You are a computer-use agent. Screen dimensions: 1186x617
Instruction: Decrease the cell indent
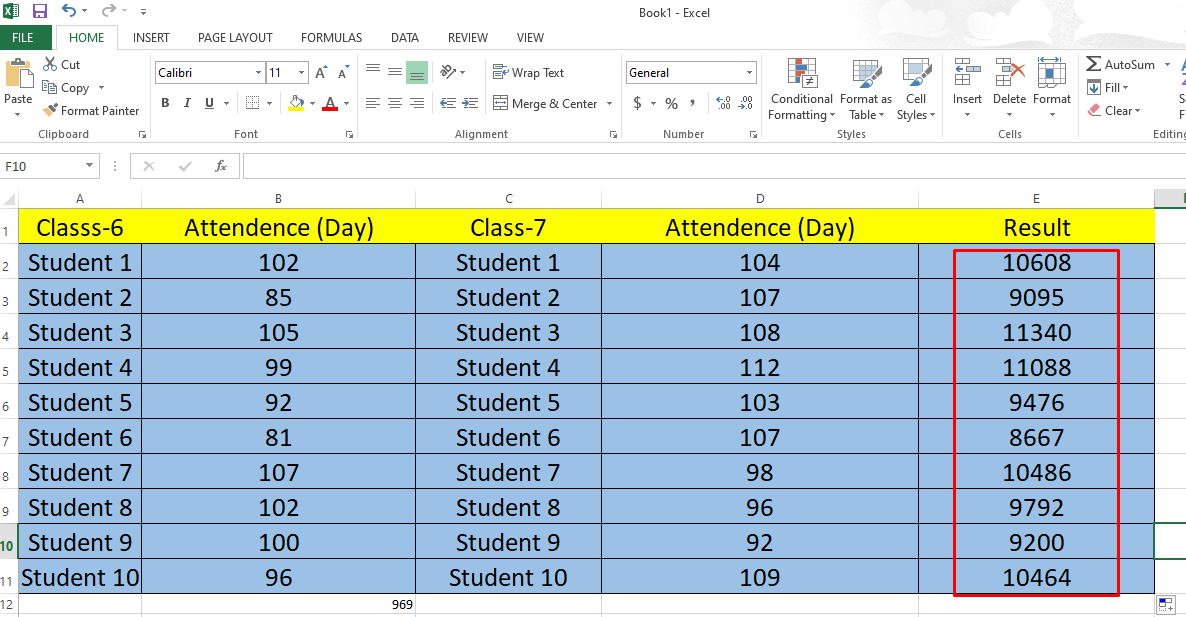[448, 103]
